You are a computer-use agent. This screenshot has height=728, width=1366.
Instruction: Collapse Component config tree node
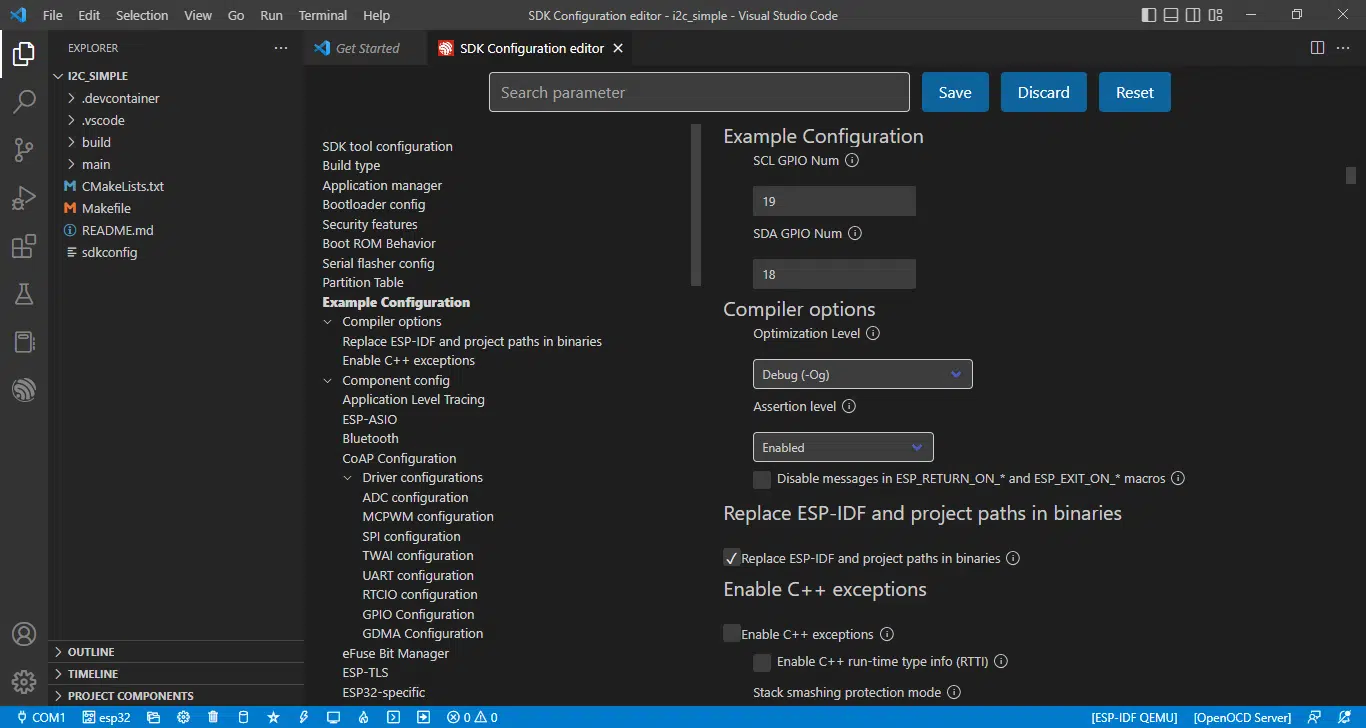coord(328,381)
